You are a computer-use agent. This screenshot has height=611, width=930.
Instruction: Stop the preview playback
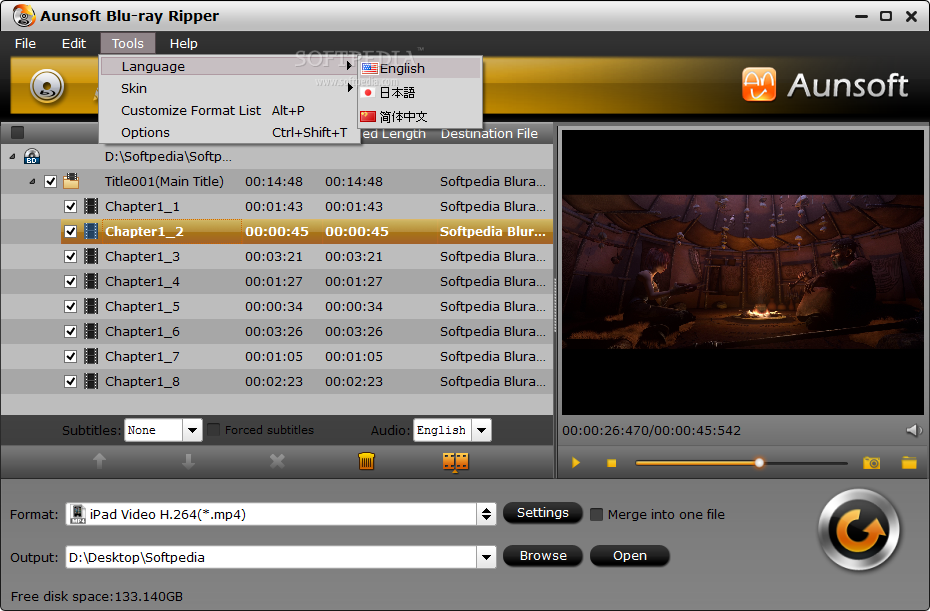(x=611, y=463)
